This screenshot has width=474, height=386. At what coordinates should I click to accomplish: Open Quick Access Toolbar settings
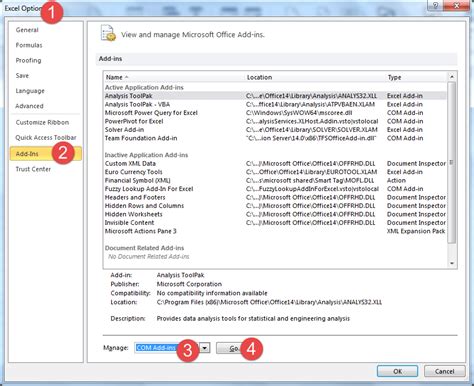click(46, 138)
